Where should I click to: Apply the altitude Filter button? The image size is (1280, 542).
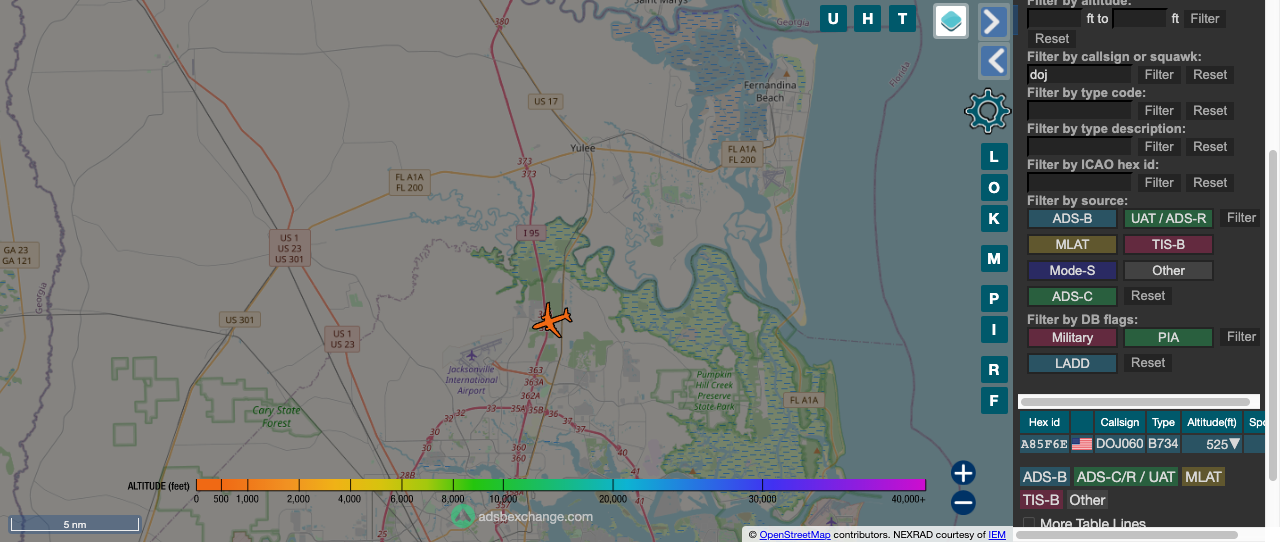1204,18
